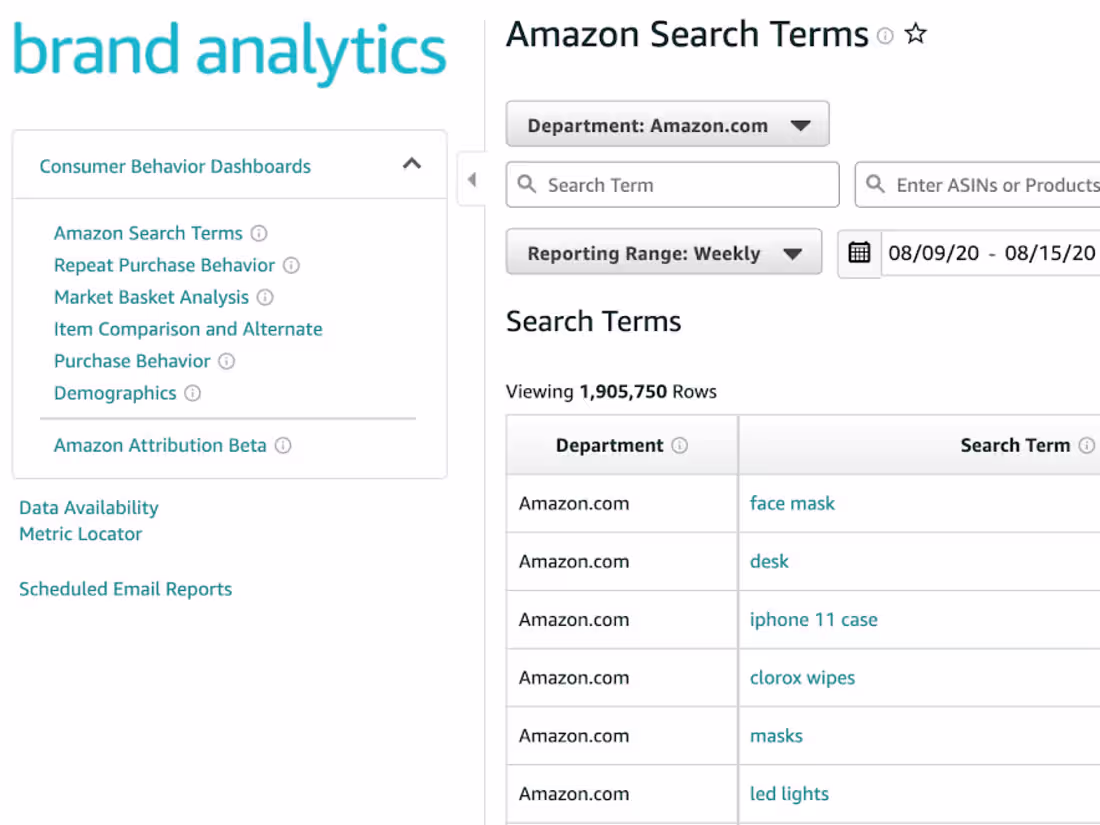
Task: Click info icon next to Amazon Search Terms title
Action: pyautogui.click(x=885, y=36)
